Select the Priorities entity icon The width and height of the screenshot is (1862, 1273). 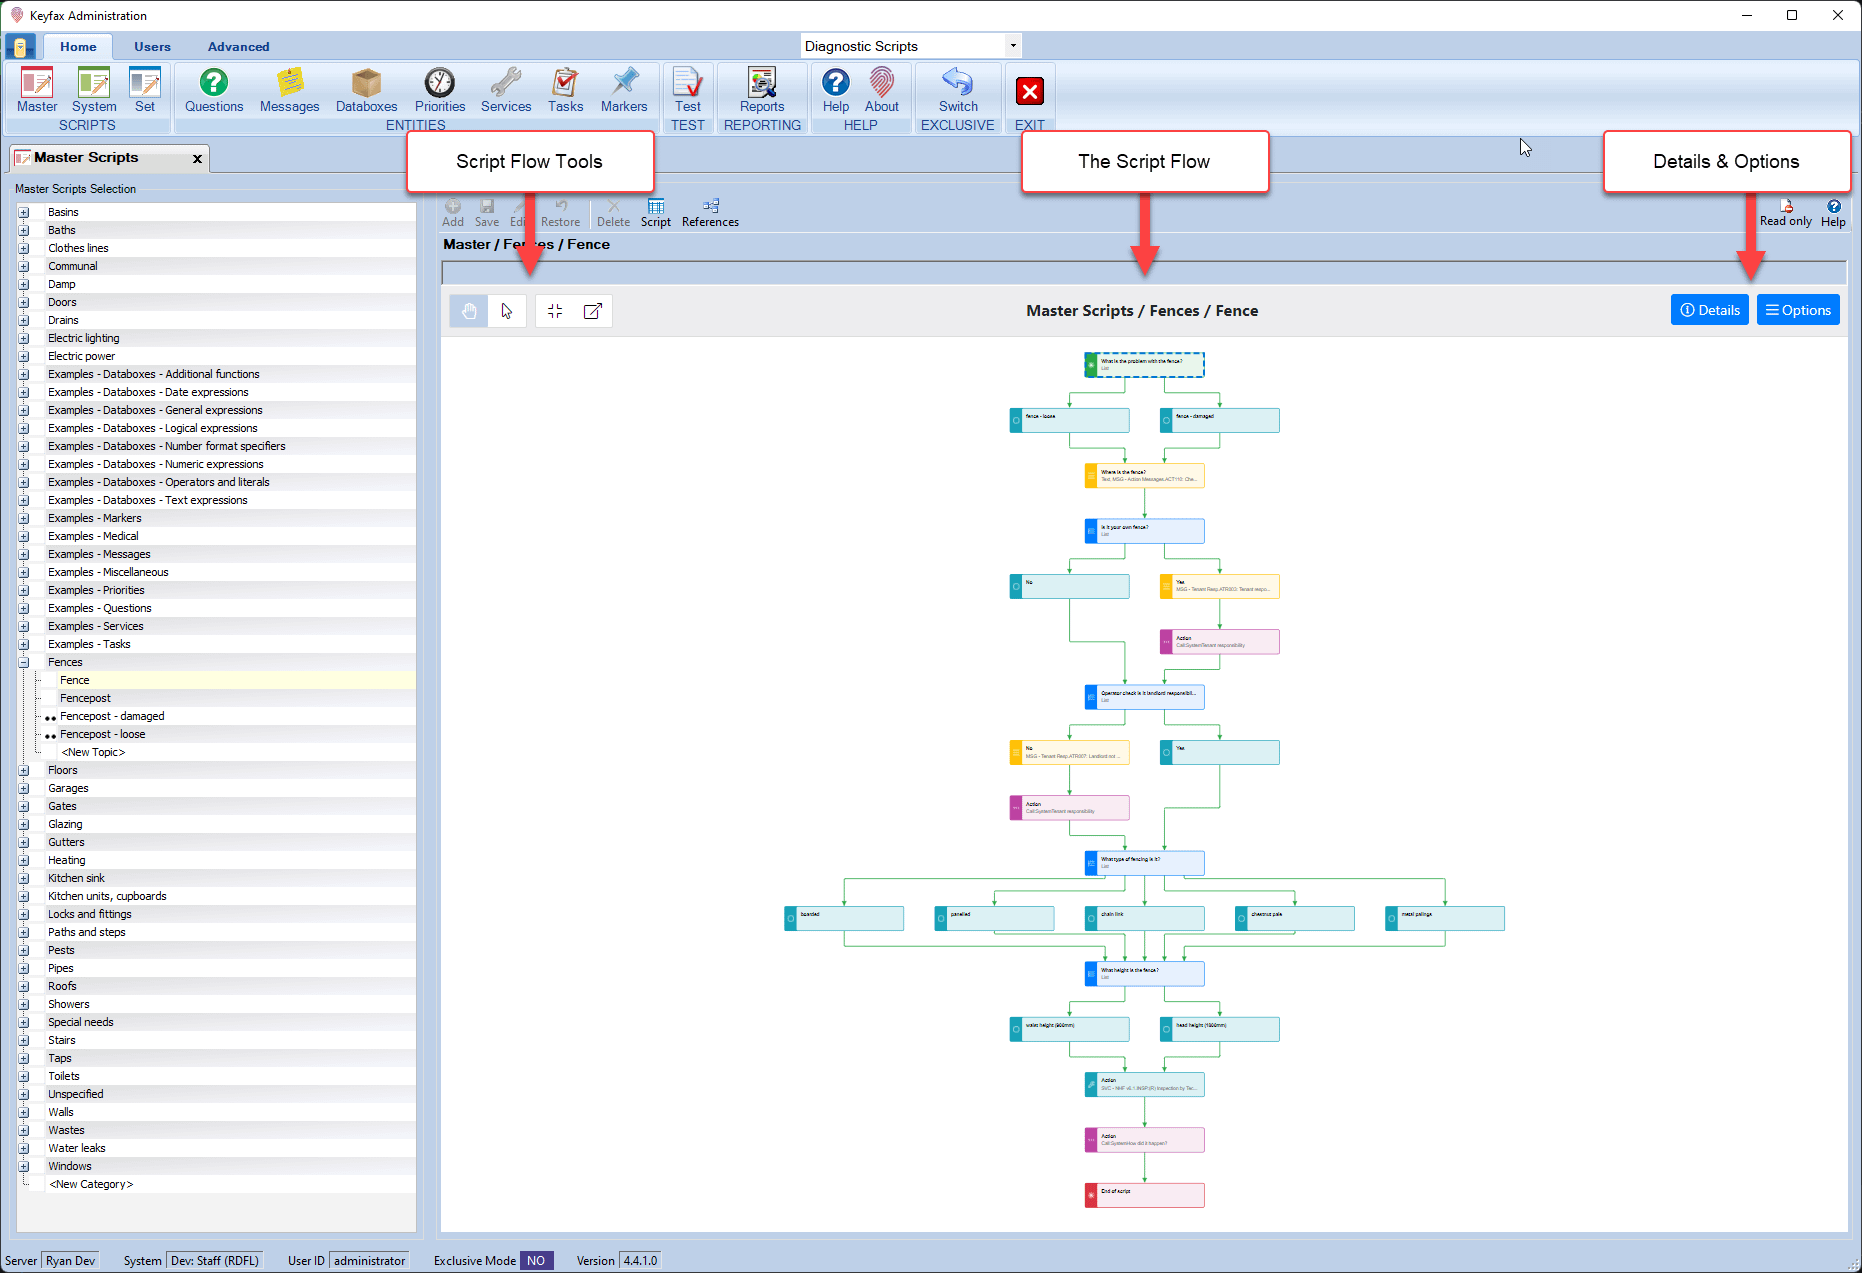click(x=439, y=90)
